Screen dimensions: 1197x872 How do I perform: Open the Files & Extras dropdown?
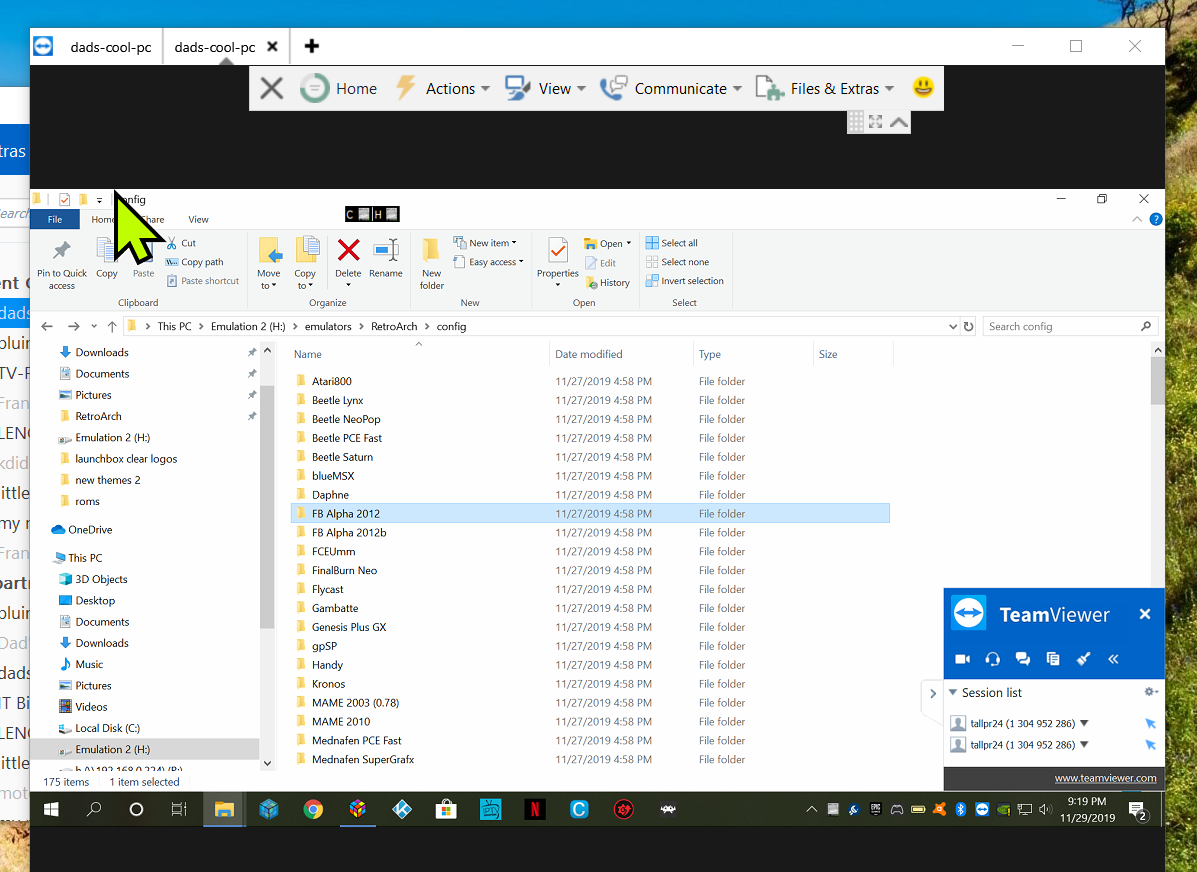pos(824,89)
